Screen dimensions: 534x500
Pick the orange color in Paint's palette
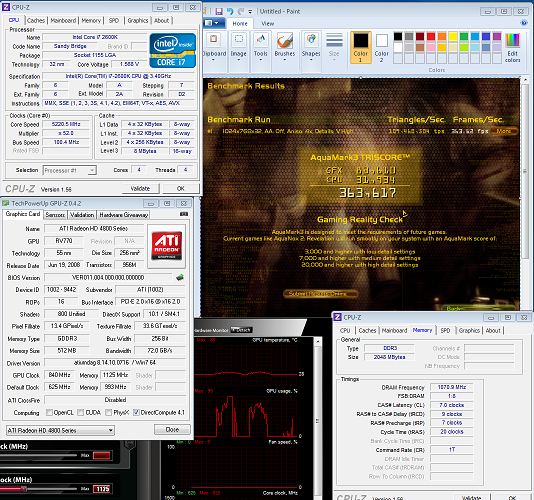442,36
